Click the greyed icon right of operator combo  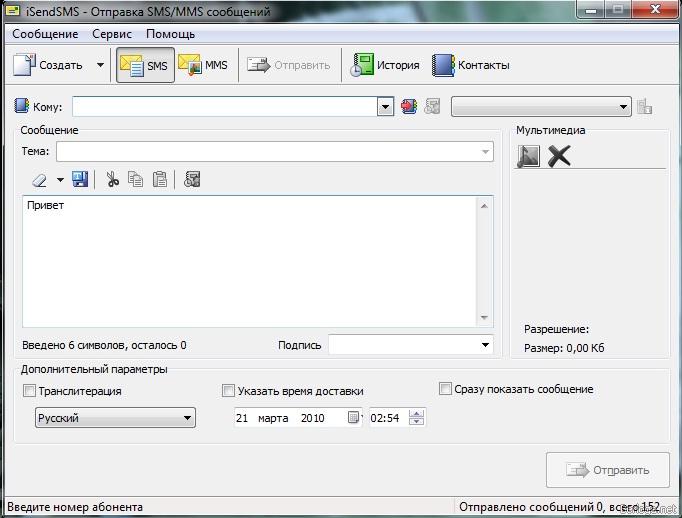[x=645, y=106]
